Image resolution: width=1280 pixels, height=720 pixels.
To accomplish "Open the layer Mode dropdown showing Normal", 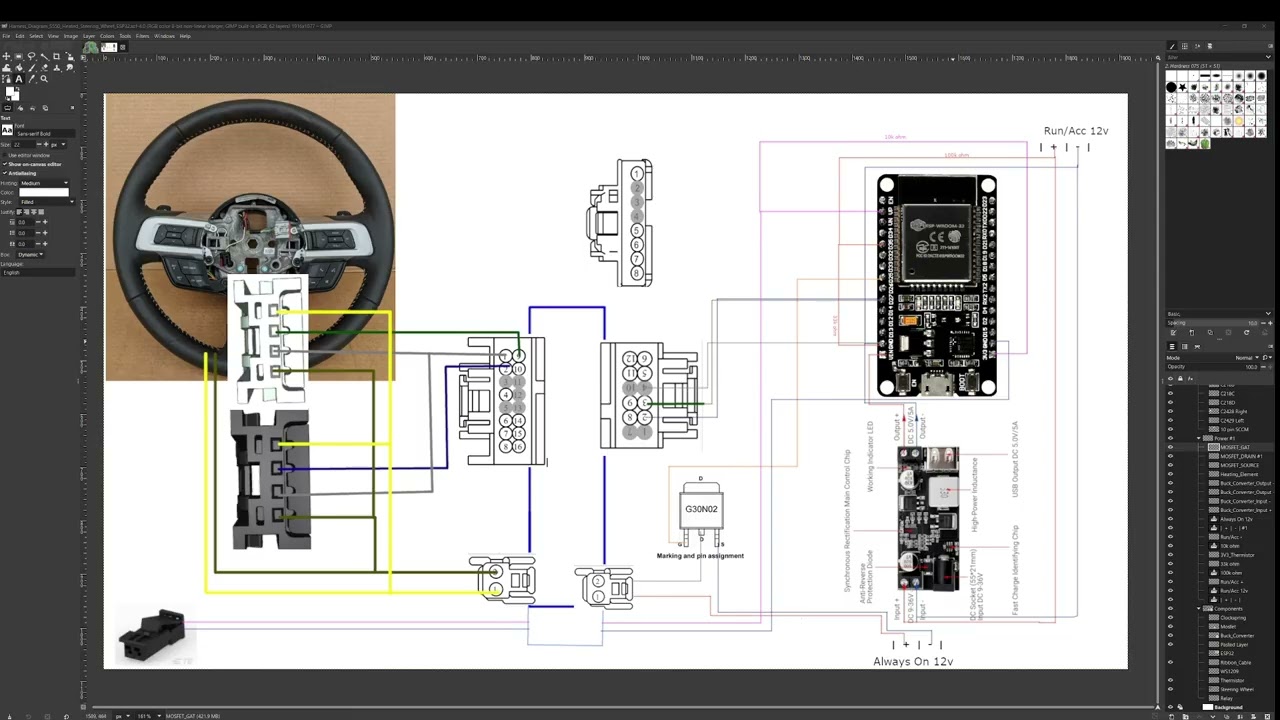I will (x=1246, y=357).
